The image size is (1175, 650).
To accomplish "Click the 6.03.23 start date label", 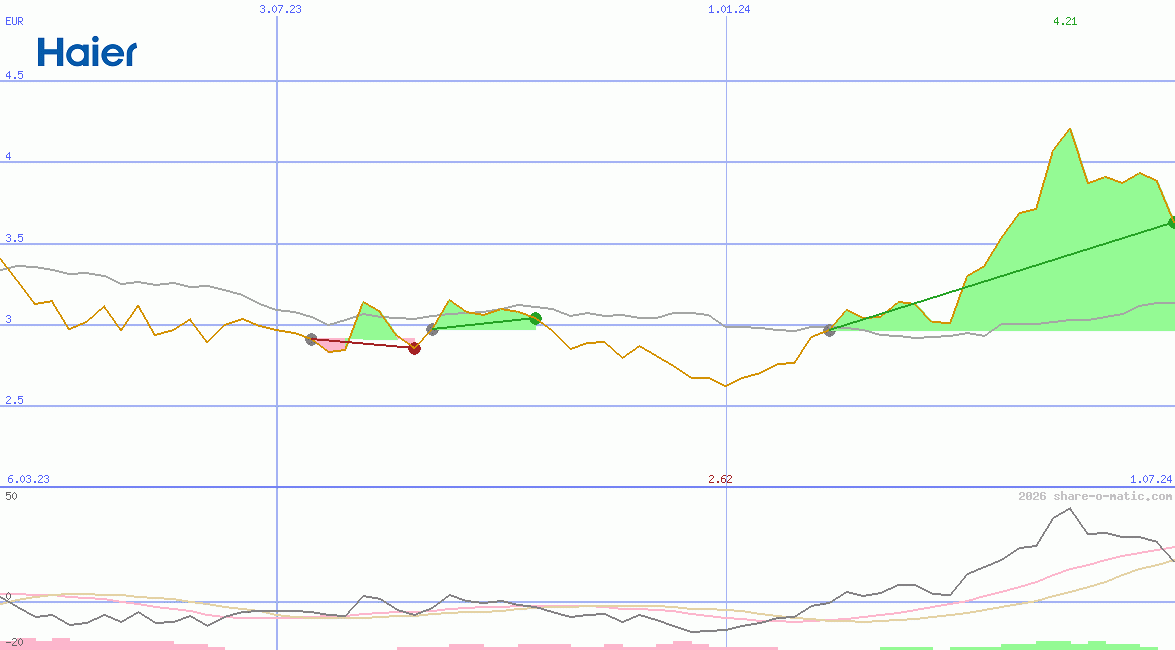I will coord(28,479).
